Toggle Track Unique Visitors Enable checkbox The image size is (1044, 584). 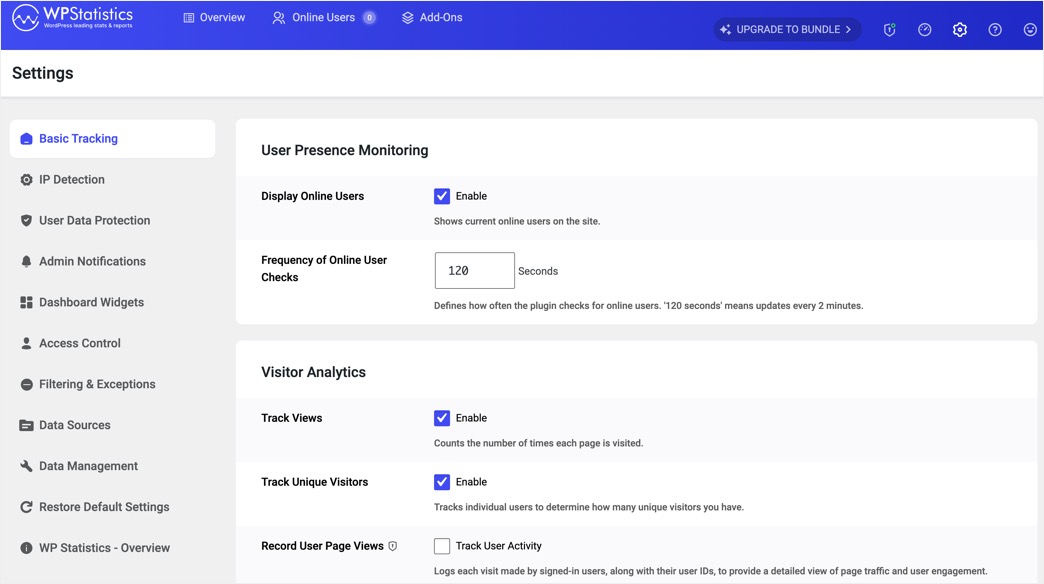pyautogui.click(x=441, y=481)
